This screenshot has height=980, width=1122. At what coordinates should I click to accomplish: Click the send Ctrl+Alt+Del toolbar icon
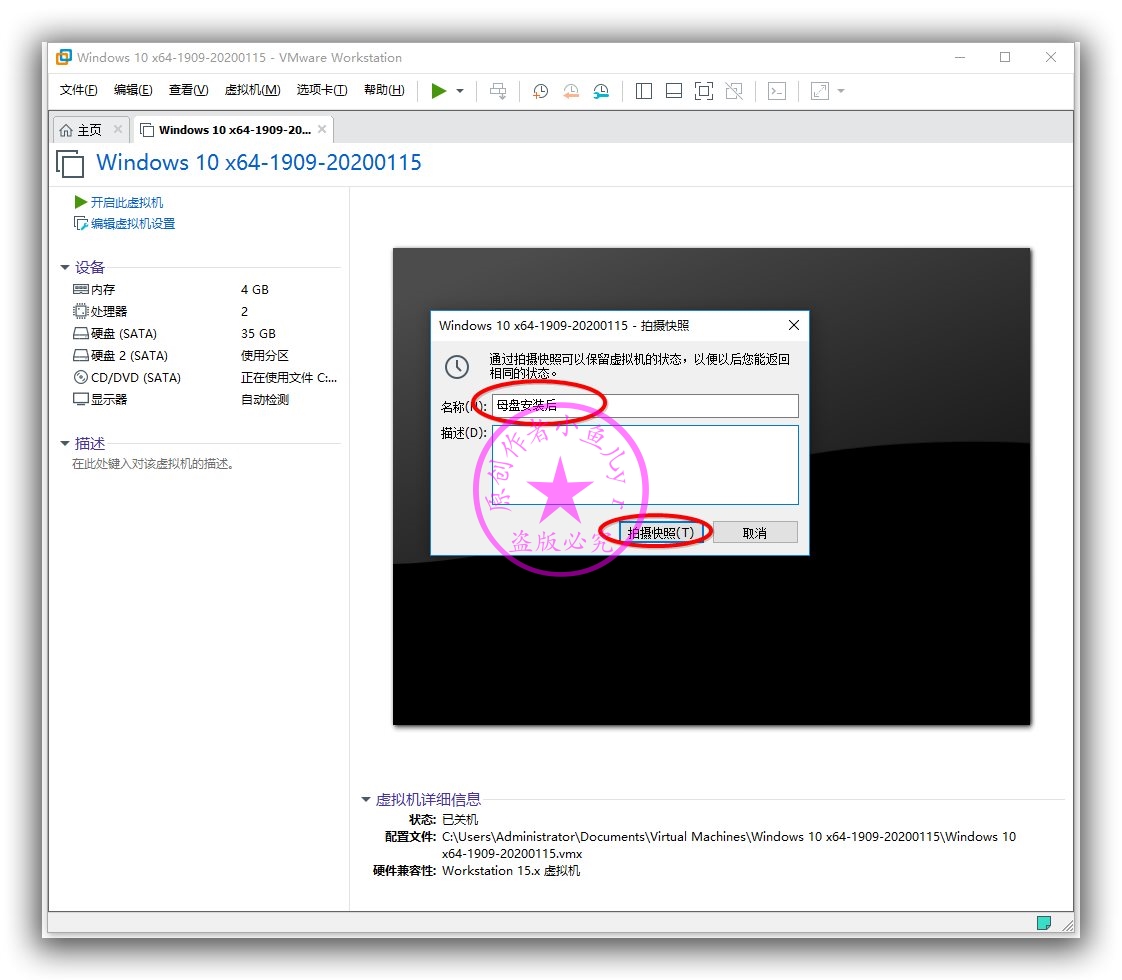tap(498, 91)
